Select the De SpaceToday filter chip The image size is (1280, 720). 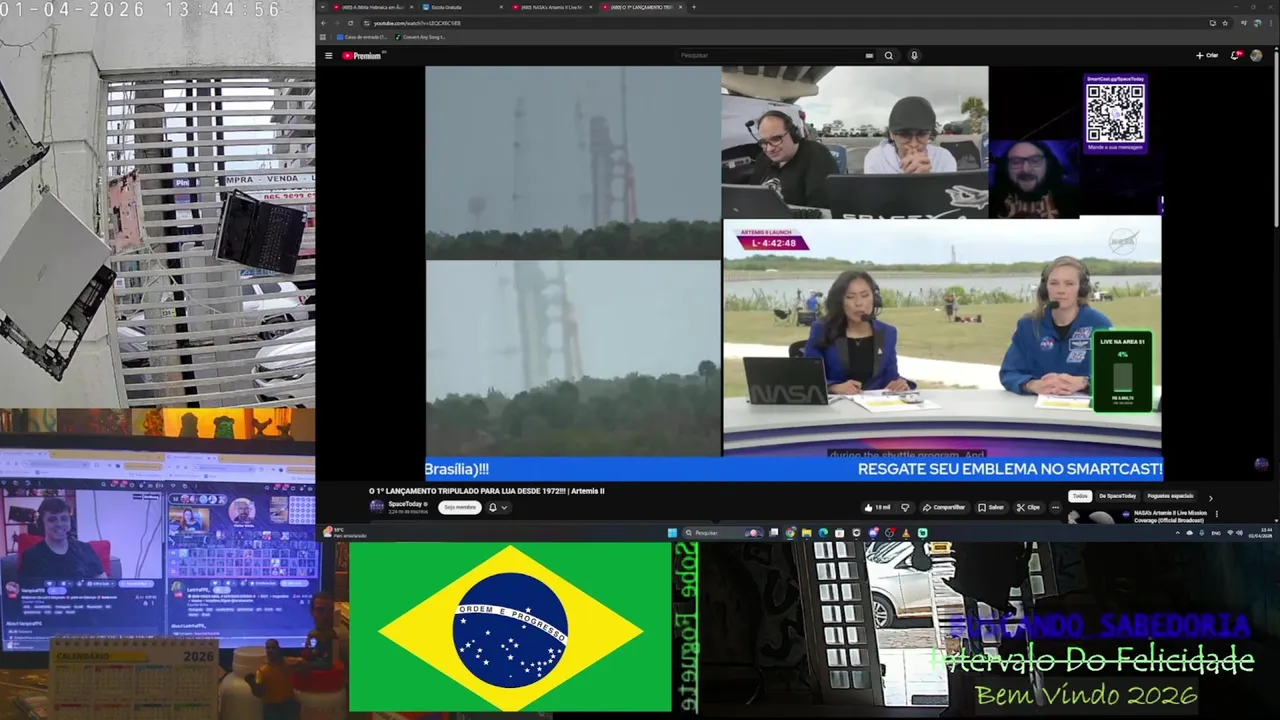[x=1117, y=496]
